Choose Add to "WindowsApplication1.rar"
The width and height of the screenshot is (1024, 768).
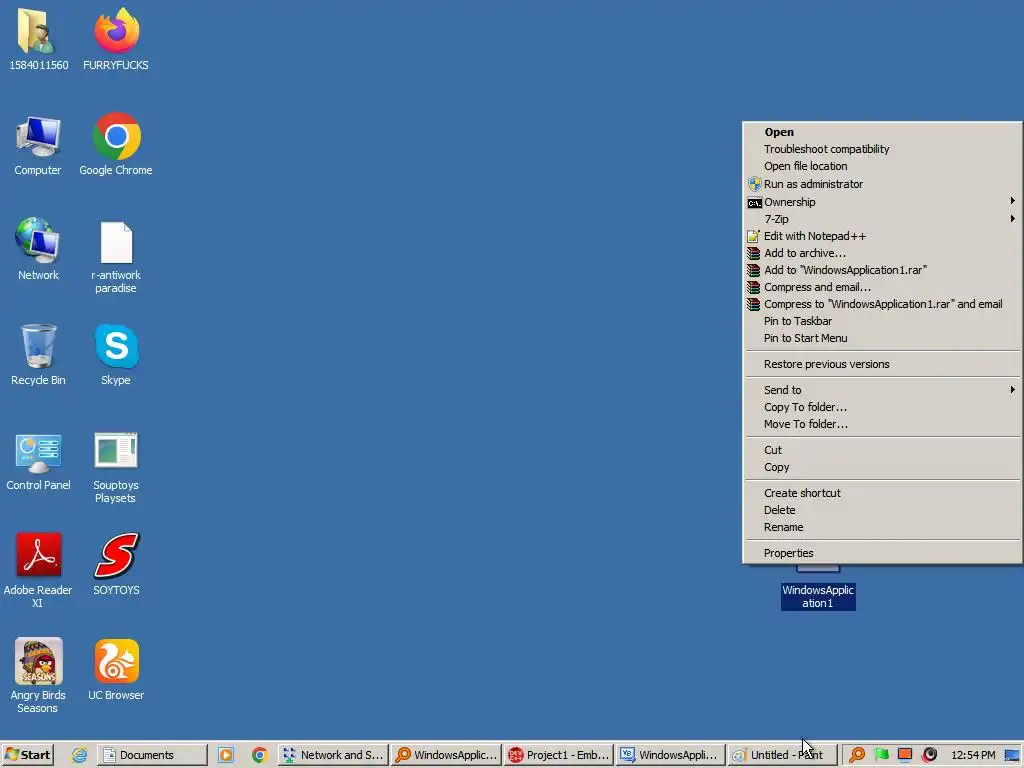tap(883, 270)
